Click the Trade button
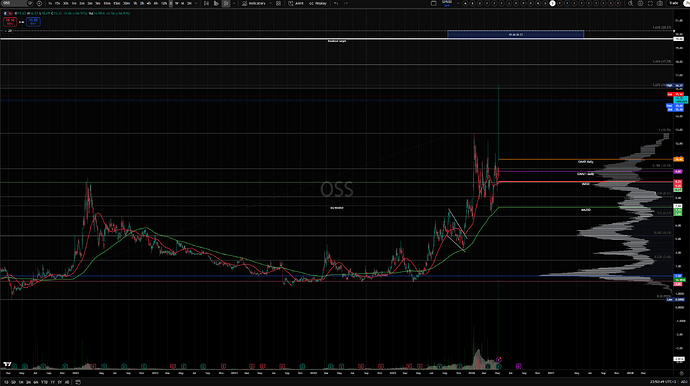Viewport: 690px width, 386px height. pos(674,3)
